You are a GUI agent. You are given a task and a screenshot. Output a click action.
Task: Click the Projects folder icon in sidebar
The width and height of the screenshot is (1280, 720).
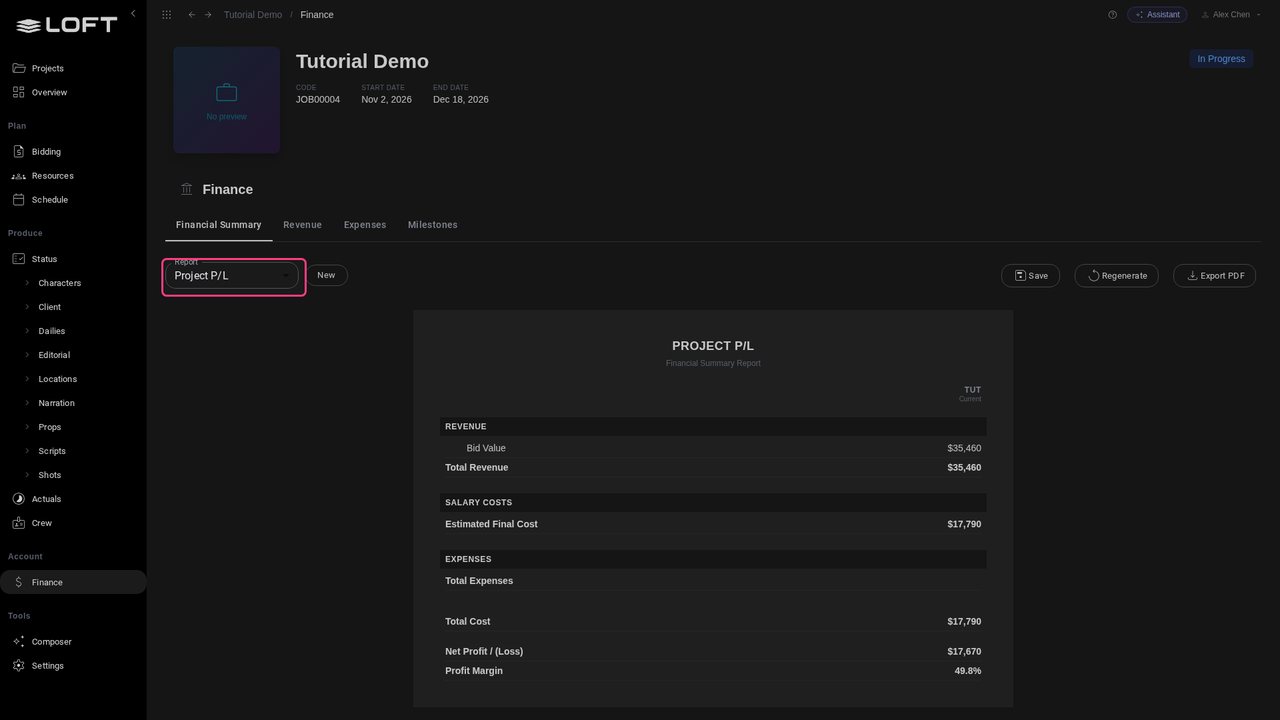pyautogui.click(x=18, y=68)
